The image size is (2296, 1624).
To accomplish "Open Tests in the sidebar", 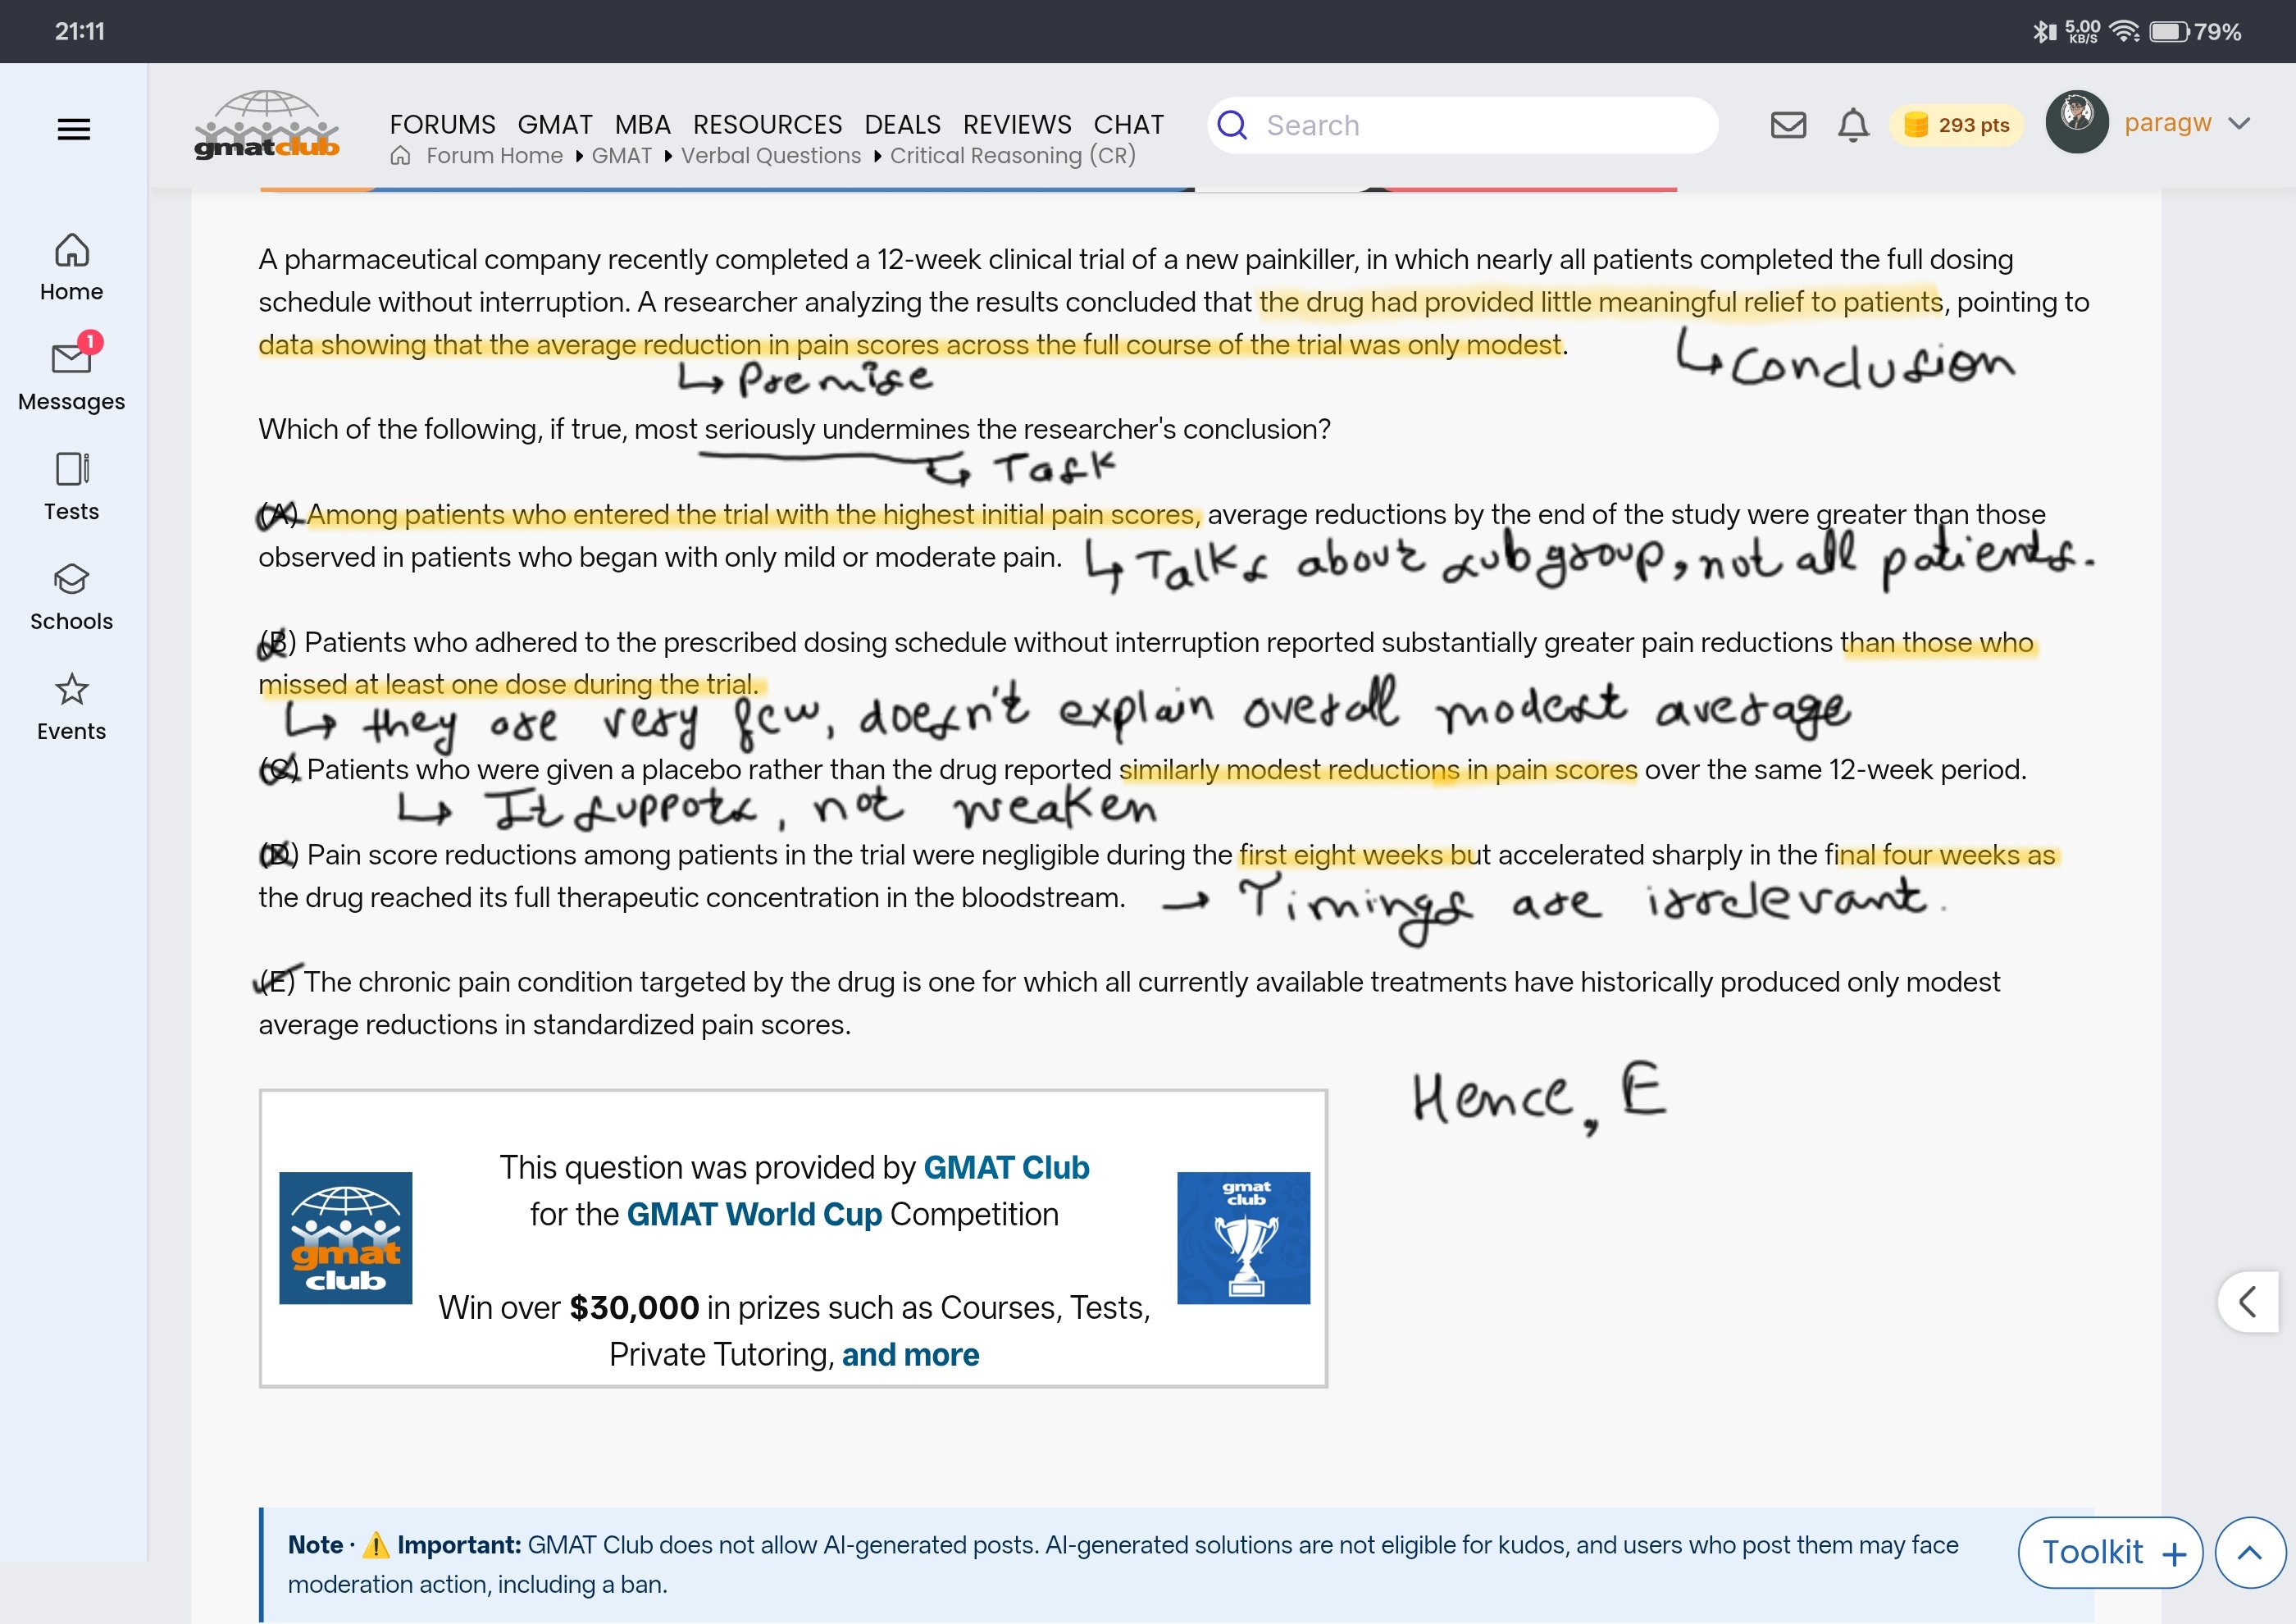I will [72, 487].
